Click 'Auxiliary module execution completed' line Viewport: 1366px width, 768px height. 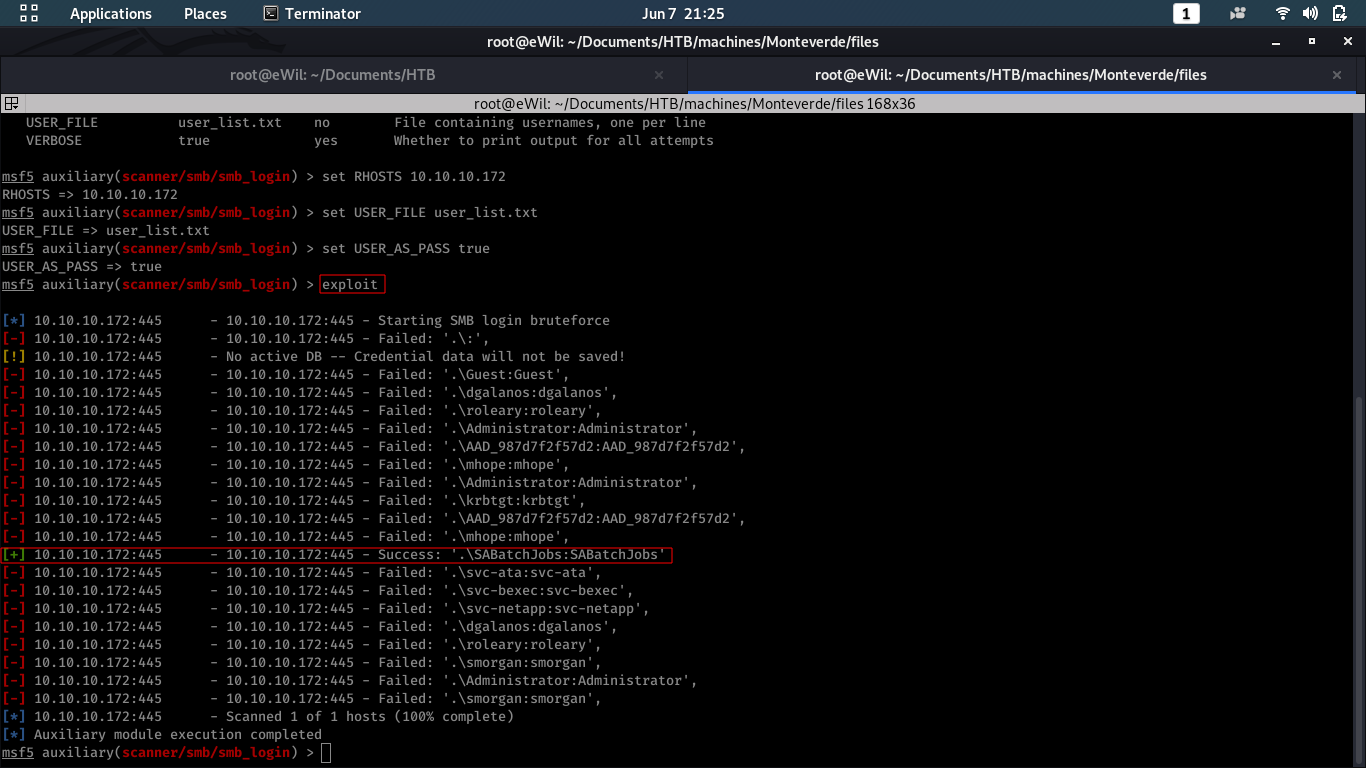162,735
